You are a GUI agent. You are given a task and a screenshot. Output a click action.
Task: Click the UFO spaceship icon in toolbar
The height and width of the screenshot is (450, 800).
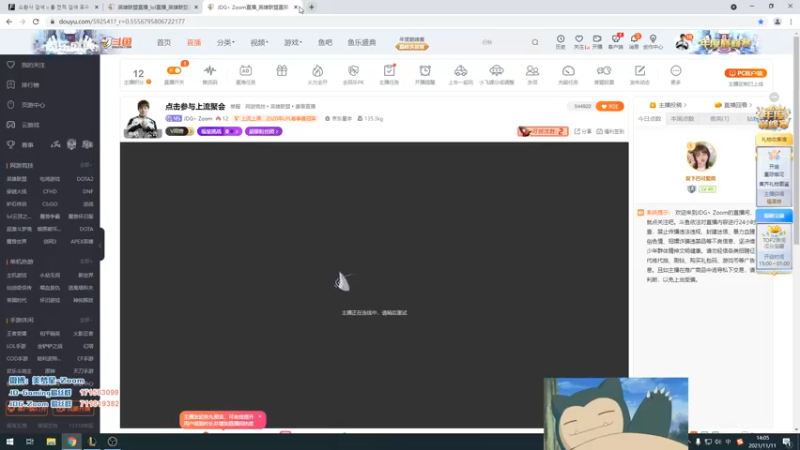tap(496, 70)
